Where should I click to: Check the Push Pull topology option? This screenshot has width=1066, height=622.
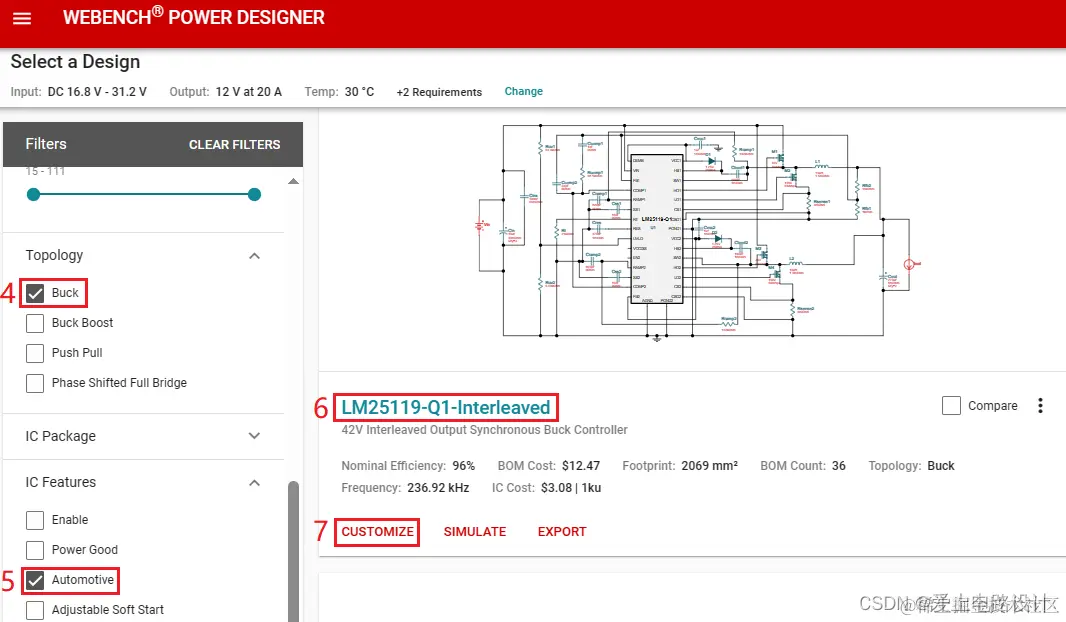tap(35, 353)
